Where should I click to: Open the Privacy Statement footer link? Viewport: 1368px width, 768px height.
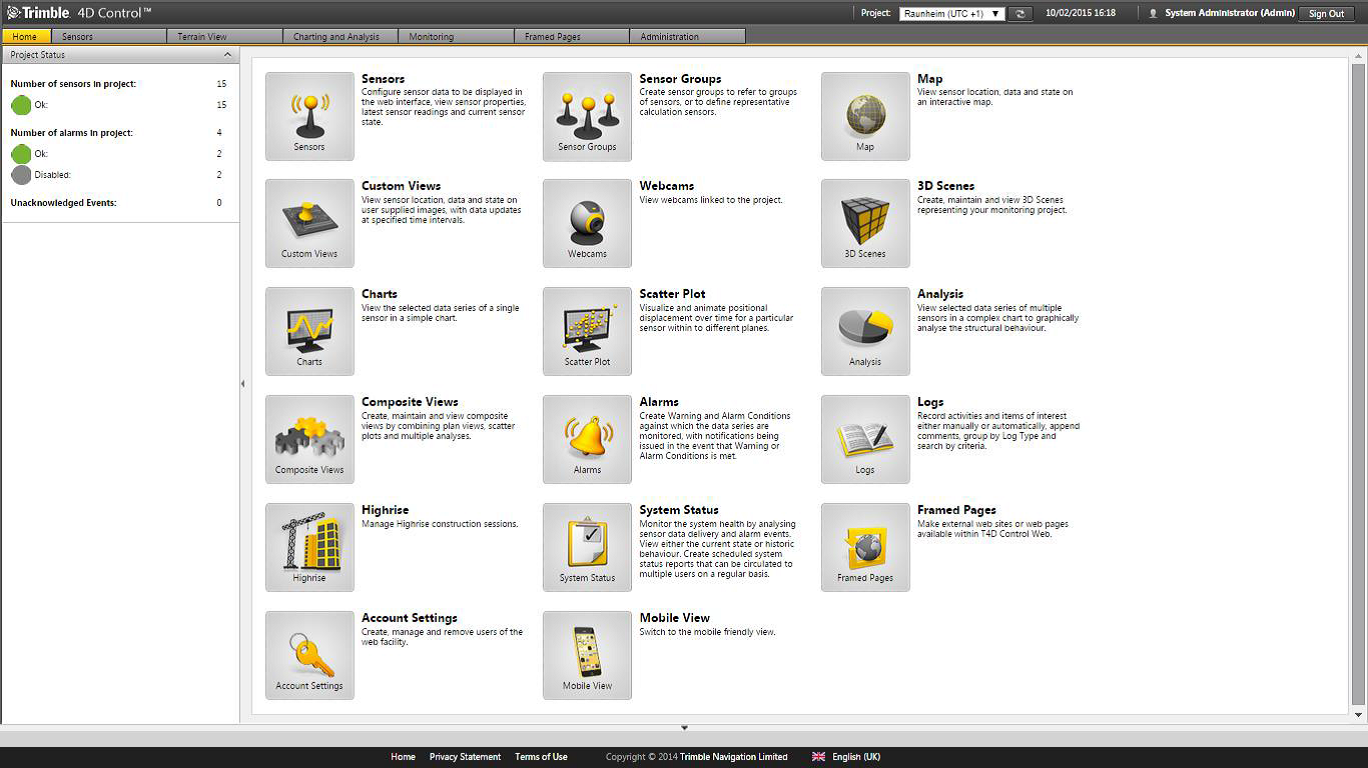465,757
